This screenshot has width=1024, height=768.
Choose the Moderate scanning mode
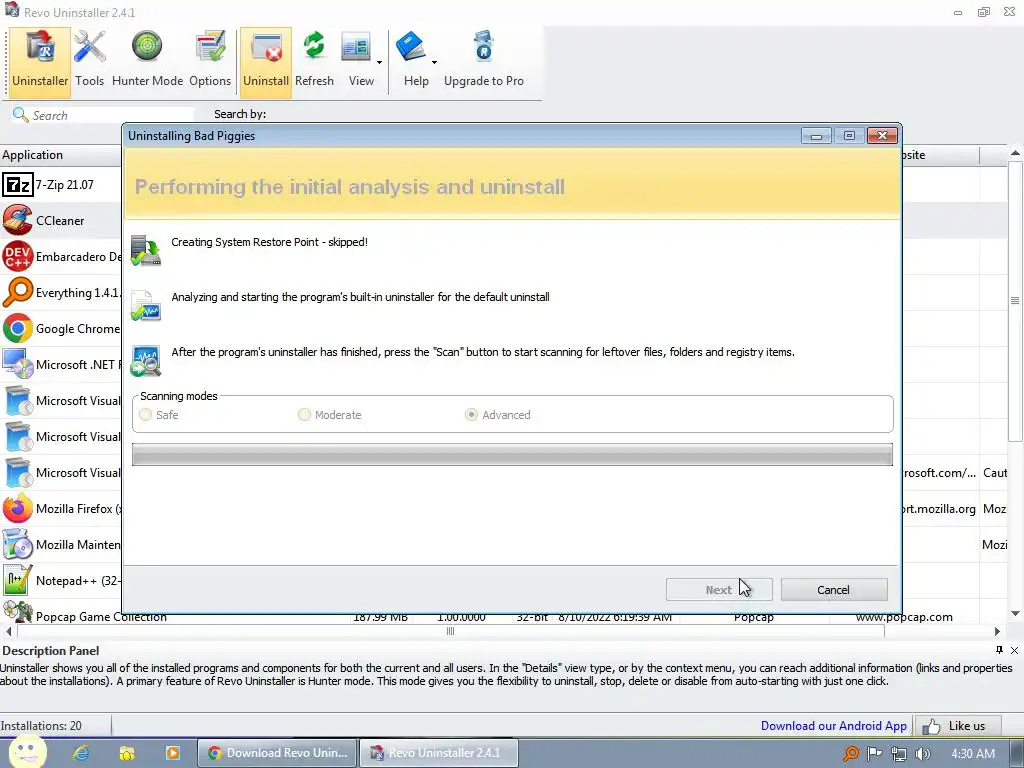[x=304, y=415]
